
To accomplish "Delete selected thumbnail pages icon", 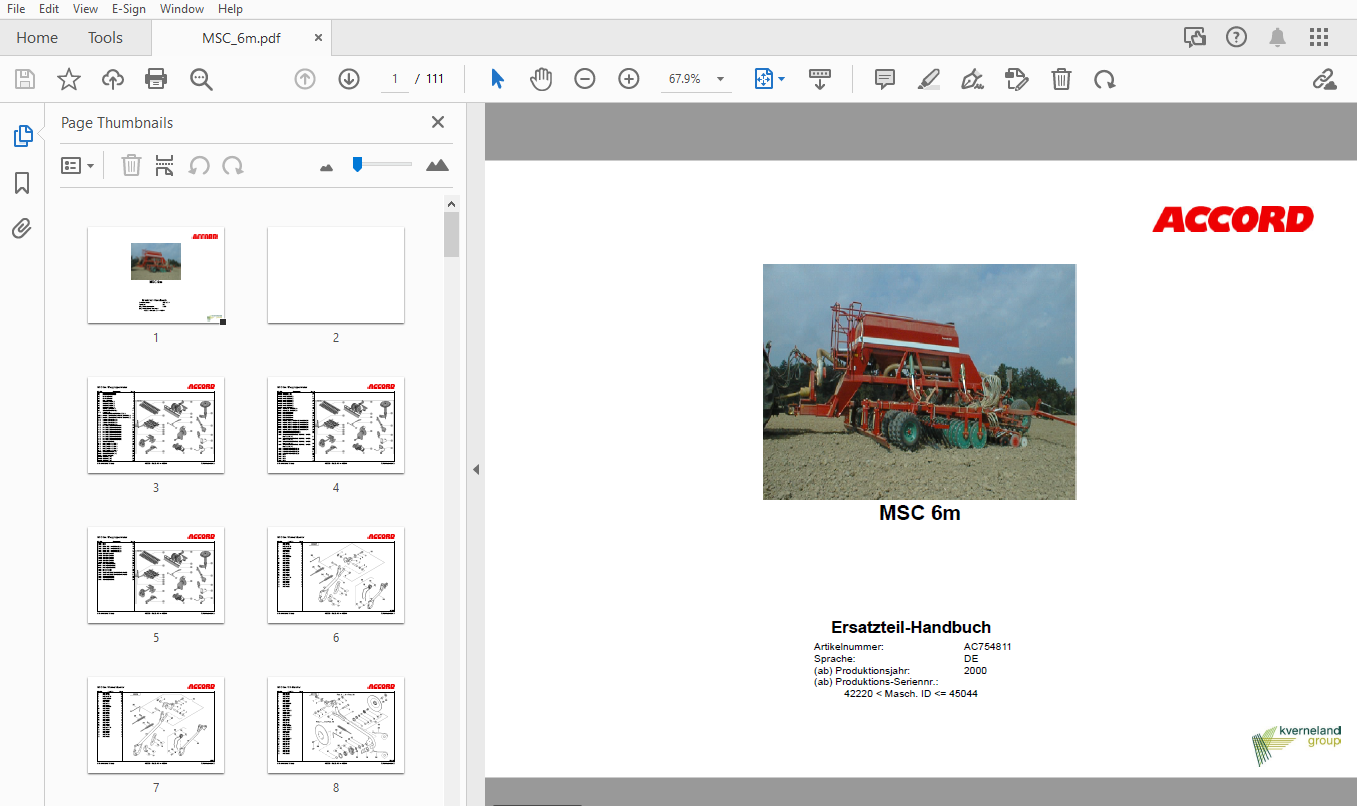I will tap(131, 165).
